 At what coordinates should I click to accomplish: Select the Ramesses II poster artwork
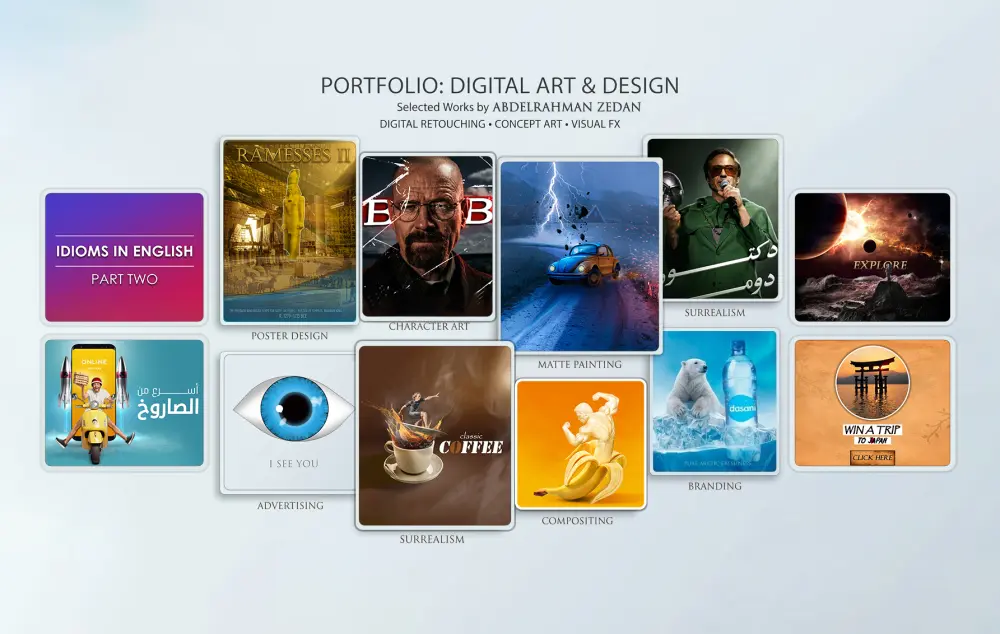click(290, 231)
